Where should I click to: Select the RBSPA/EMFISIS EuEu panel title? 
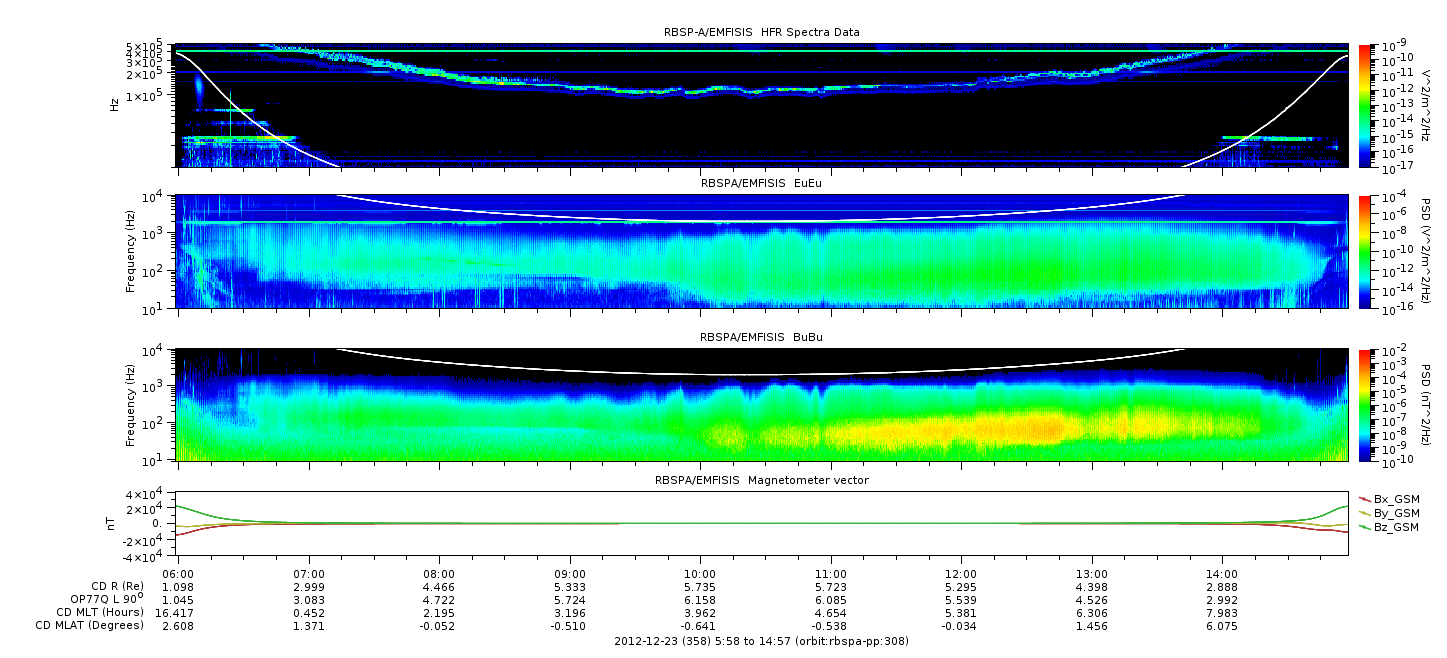click(761, 184)
